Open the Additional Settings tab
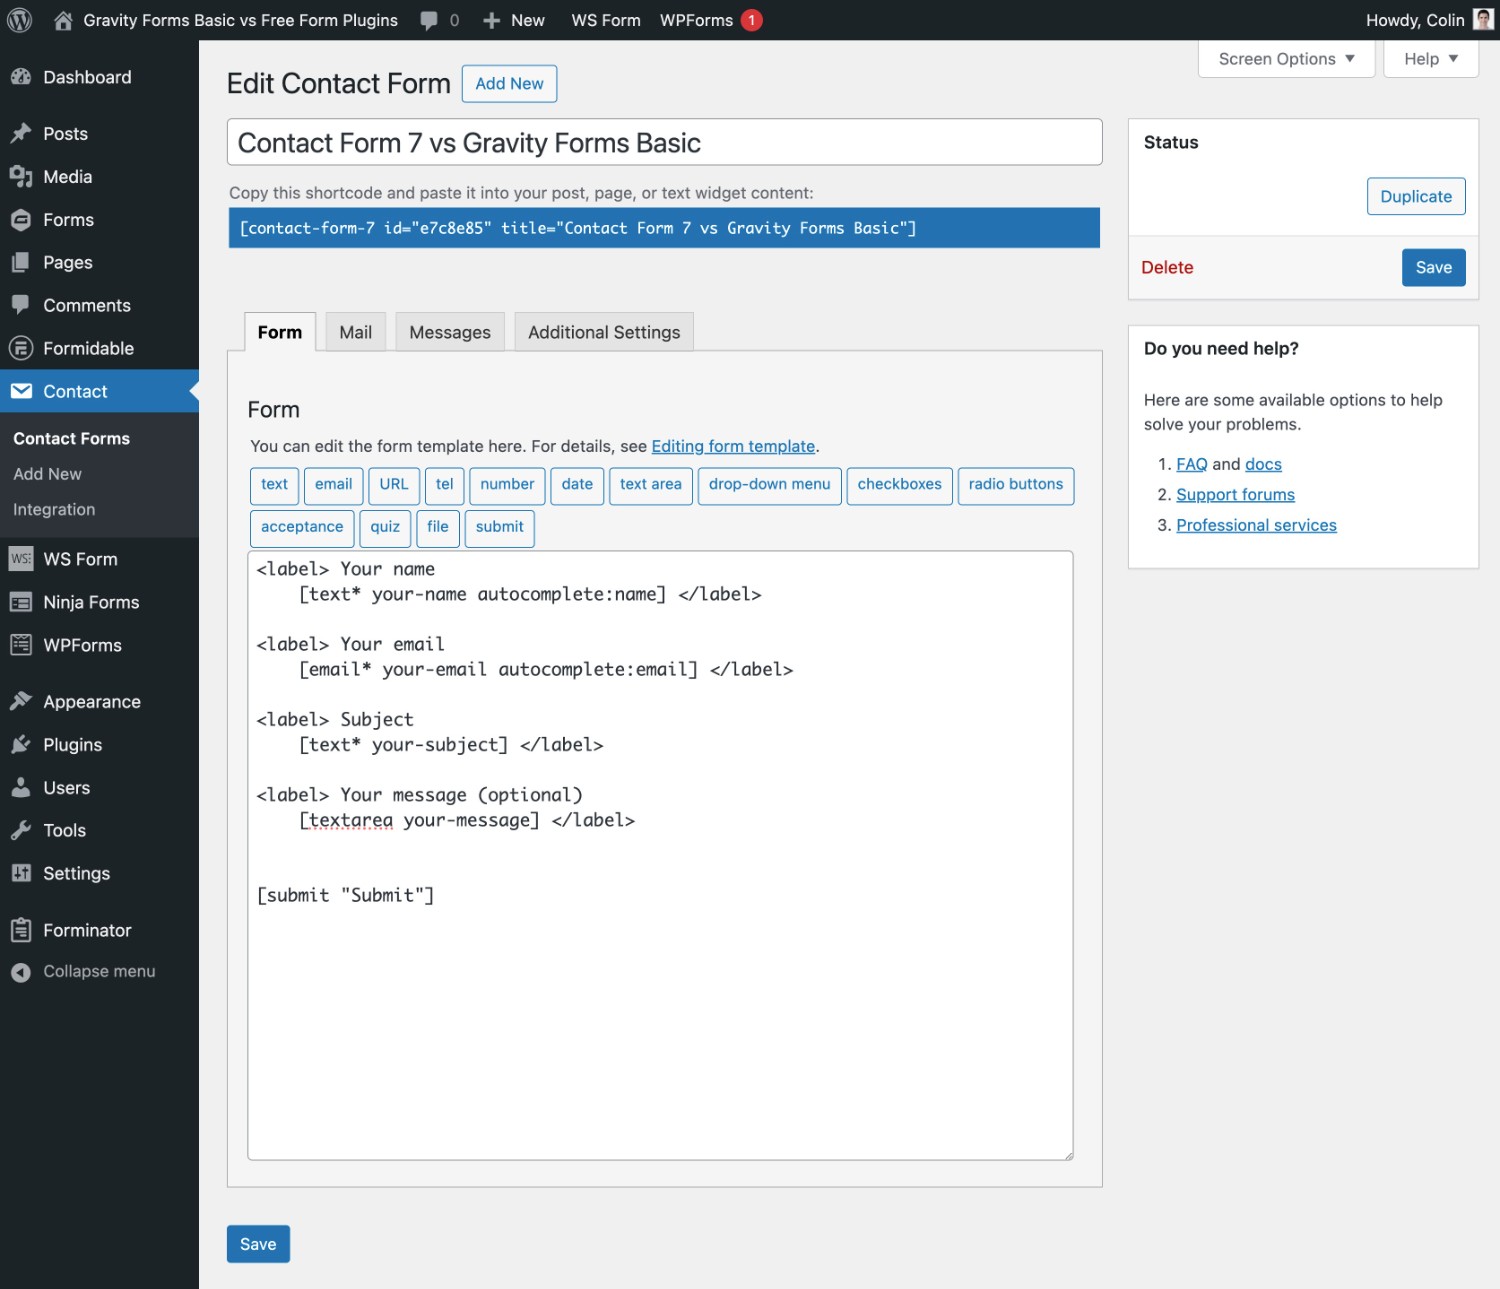The height and width of the screenshot is (1289, 1500). (x=604, y=332)
